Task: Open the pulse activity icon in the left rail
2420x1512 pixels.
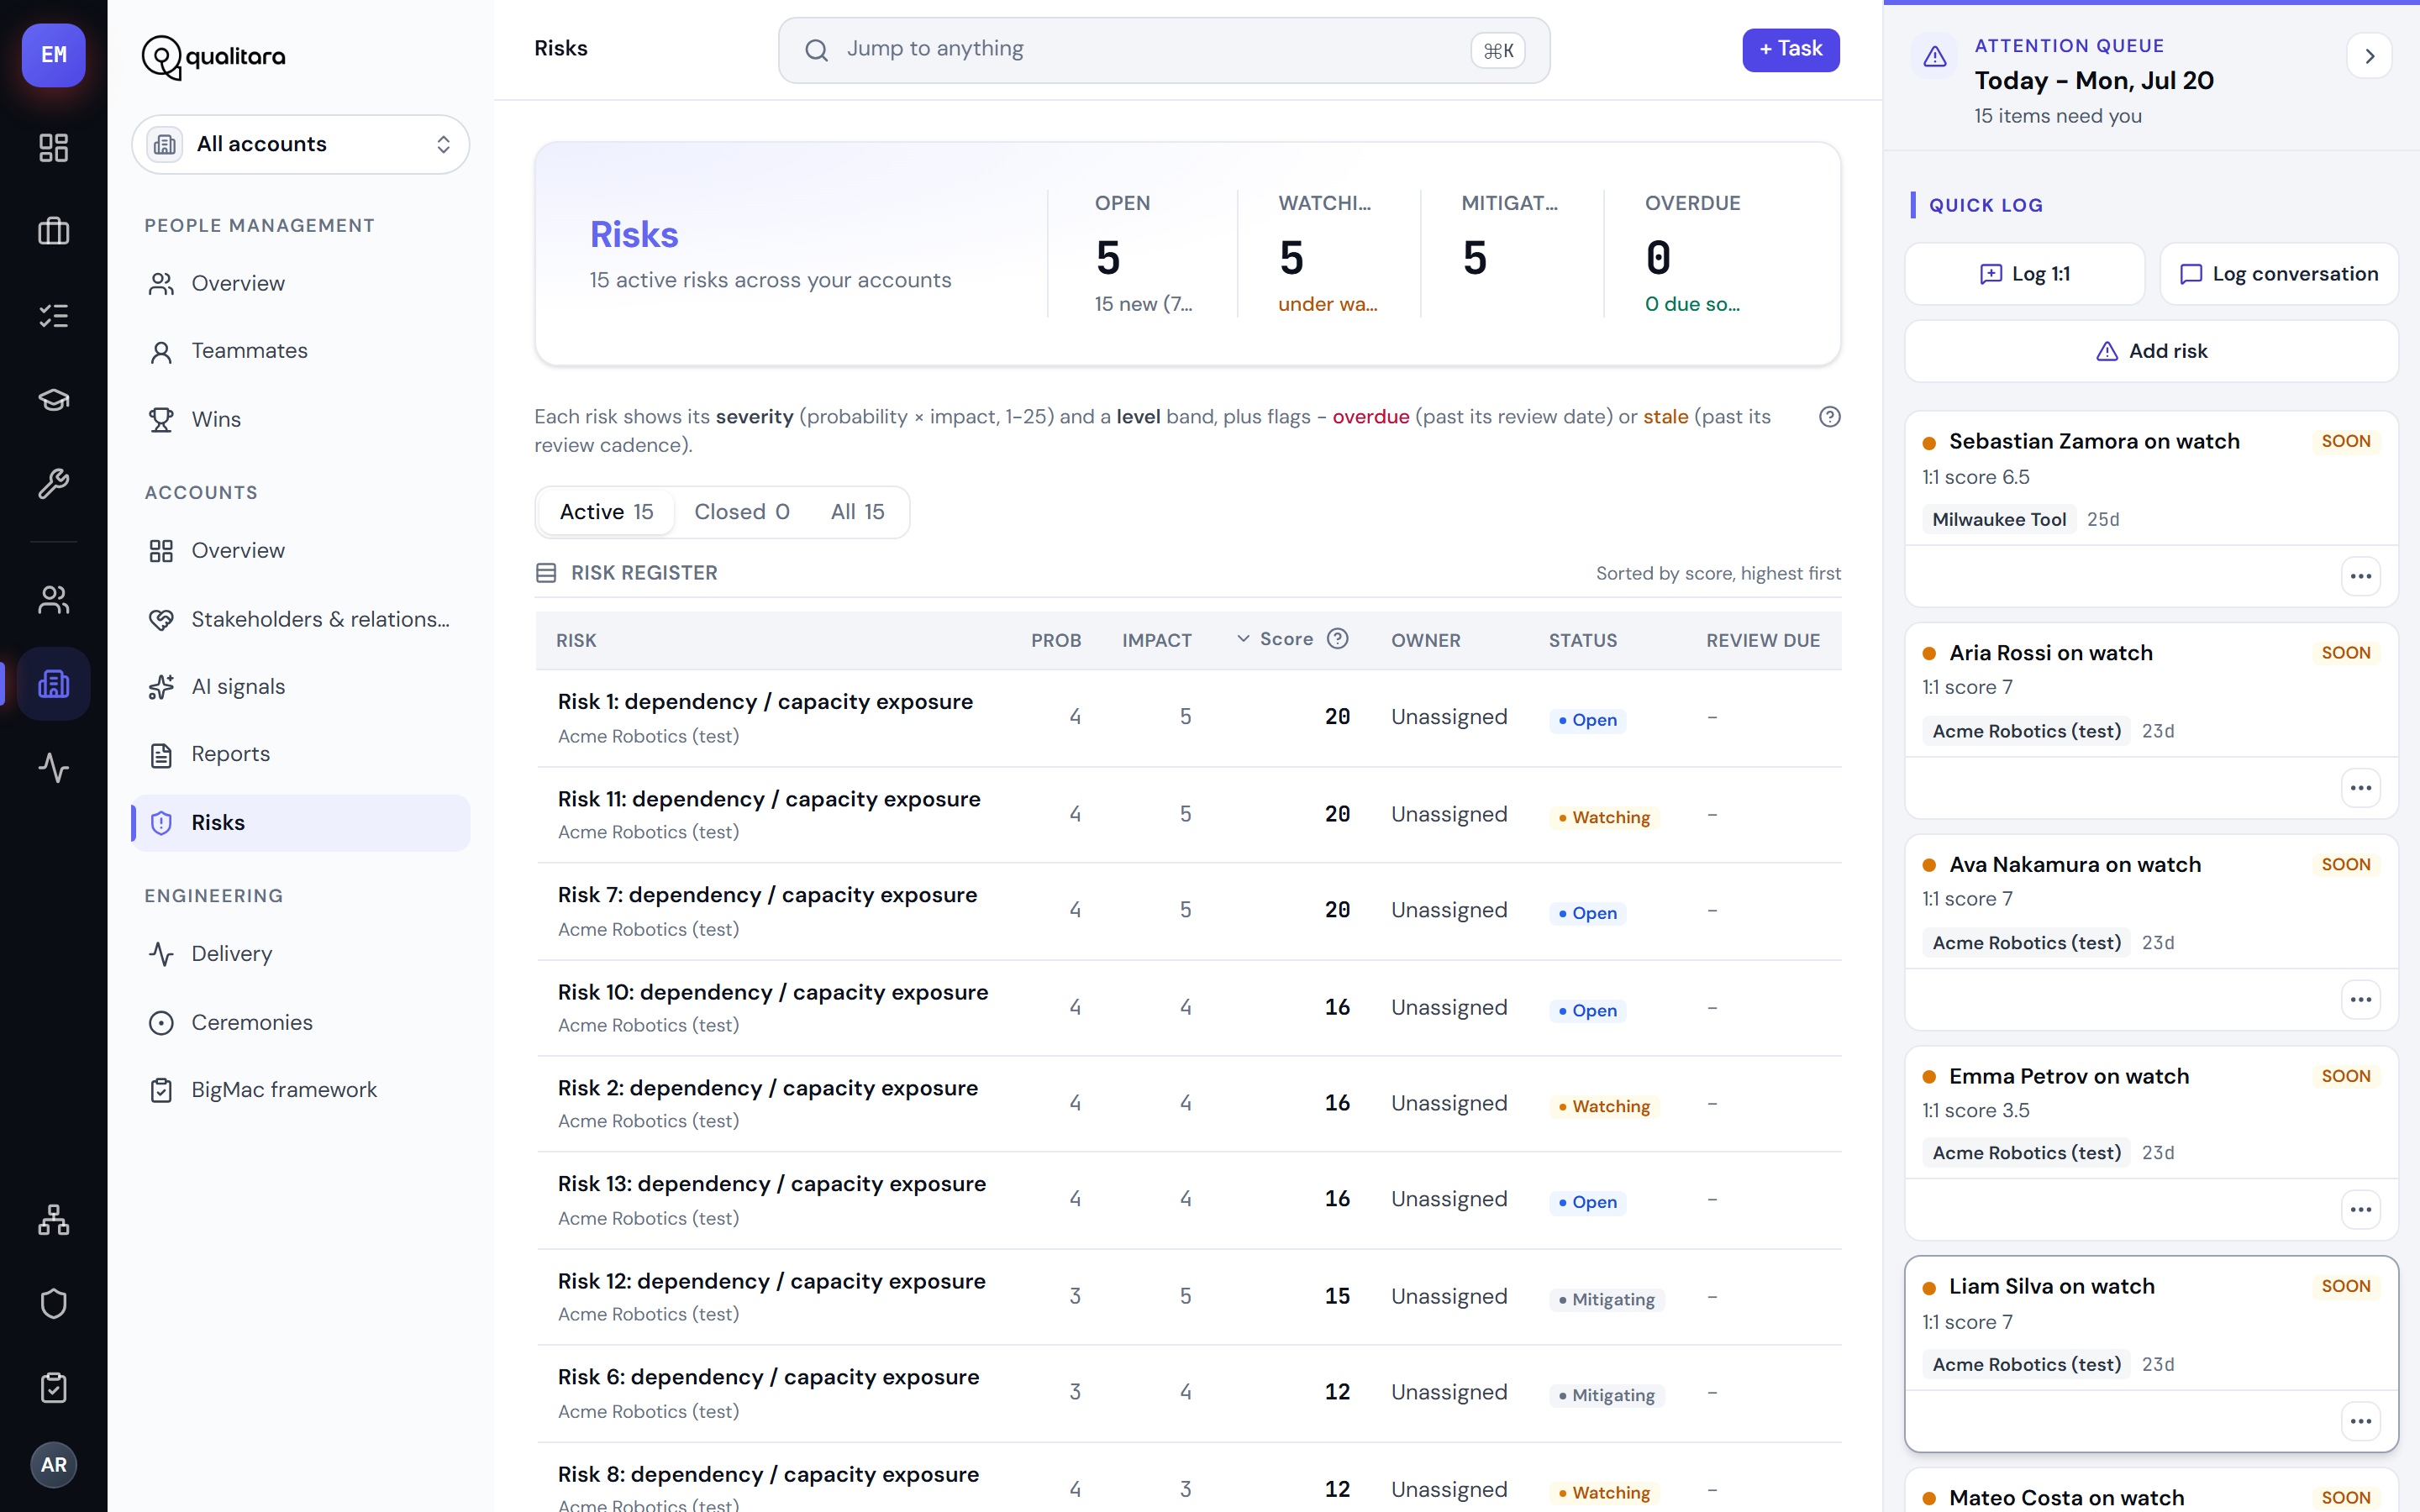Action: [x=54, y=768]
